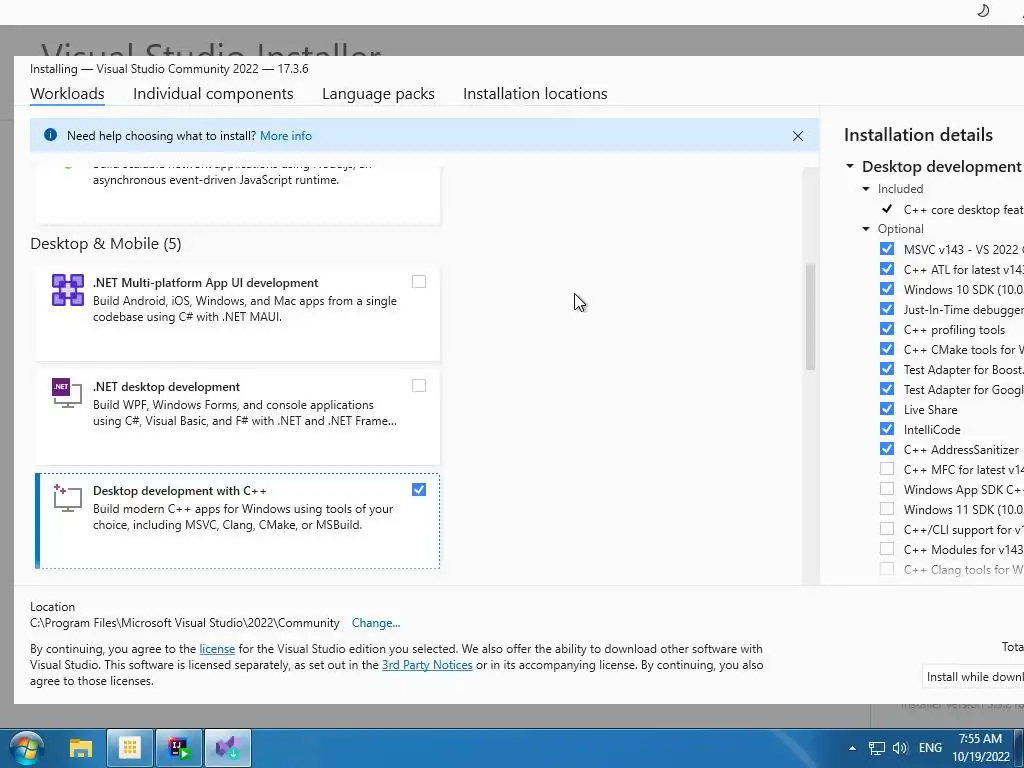Click the ENG language indicator
The width and height of the screenshot is (1024, 768).
tap(930, 748)
